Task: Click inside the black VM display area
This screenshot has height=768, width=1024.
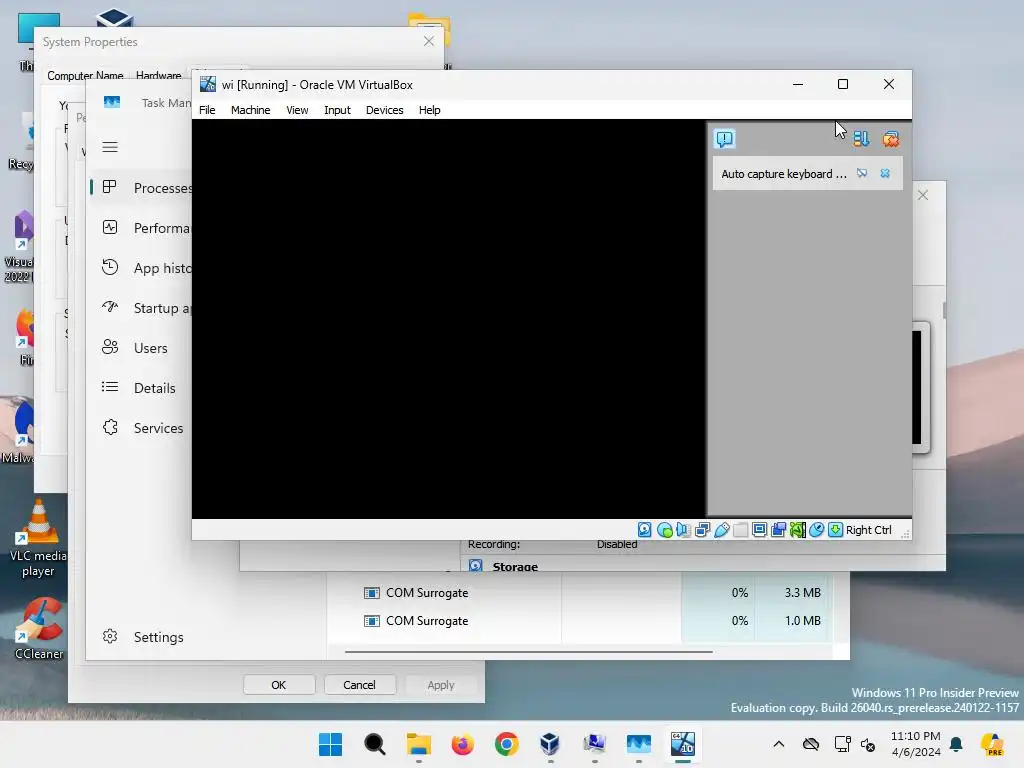Action: (449, 319)
